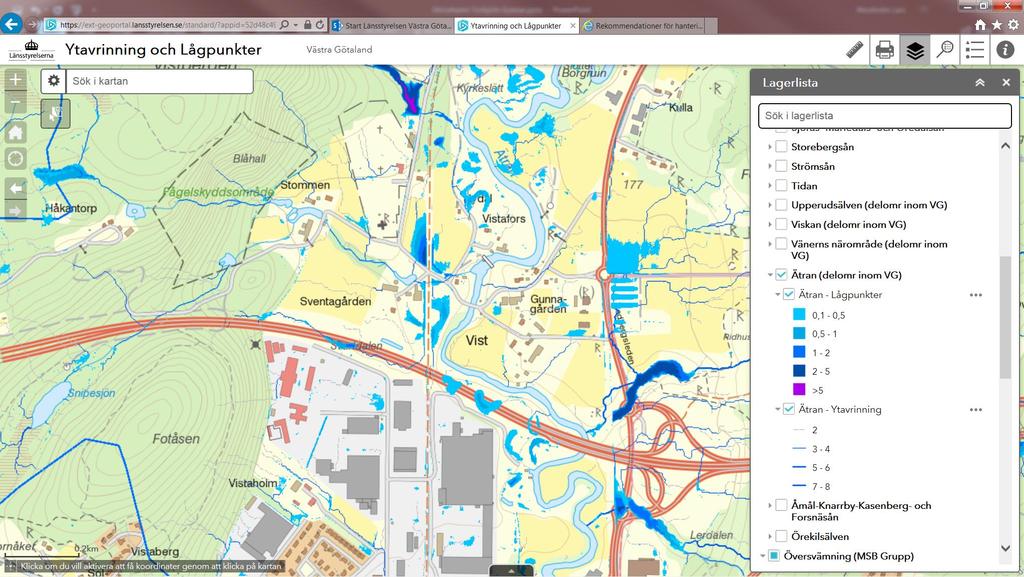Viewport: 1024px width, 577px height.
Task: Collapse Ätran - Ytavrinning legend
Action: (778, 409)
